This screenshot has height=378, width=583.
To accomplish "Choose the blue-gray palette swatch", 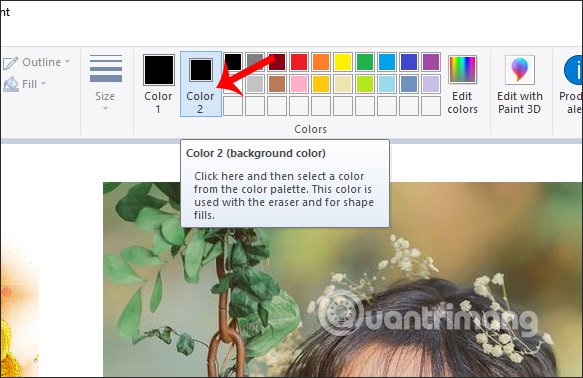I will pos(409,84).
